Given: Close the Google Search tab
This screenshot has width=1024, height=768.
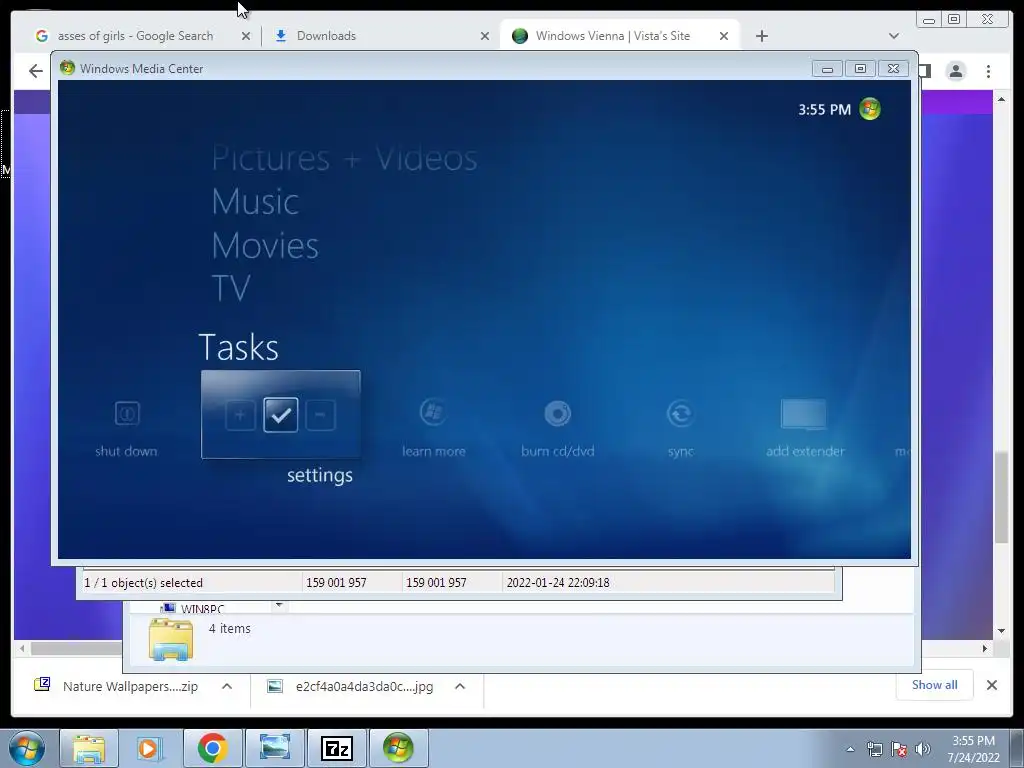Looking at the screenshot, I should (x=246, y=36).
